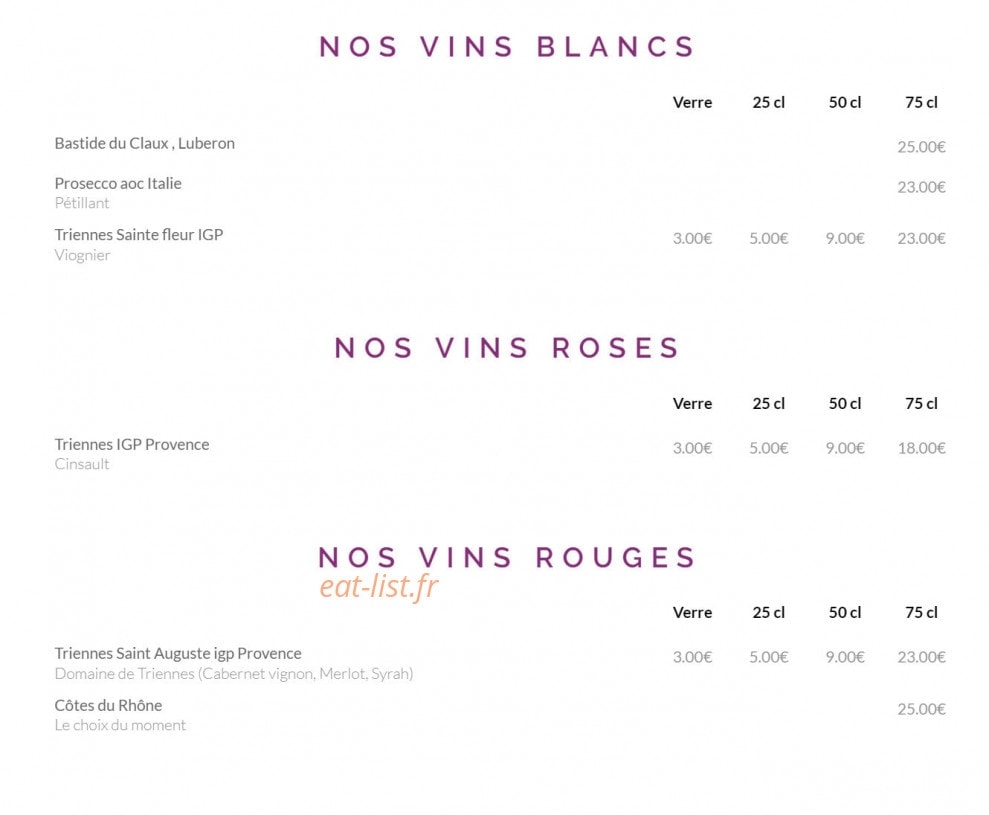The width and height of the screenshot is (989, 815).
Task: Click the Verre column header under Vins Blancs
Action: click(x=693, y=102)
